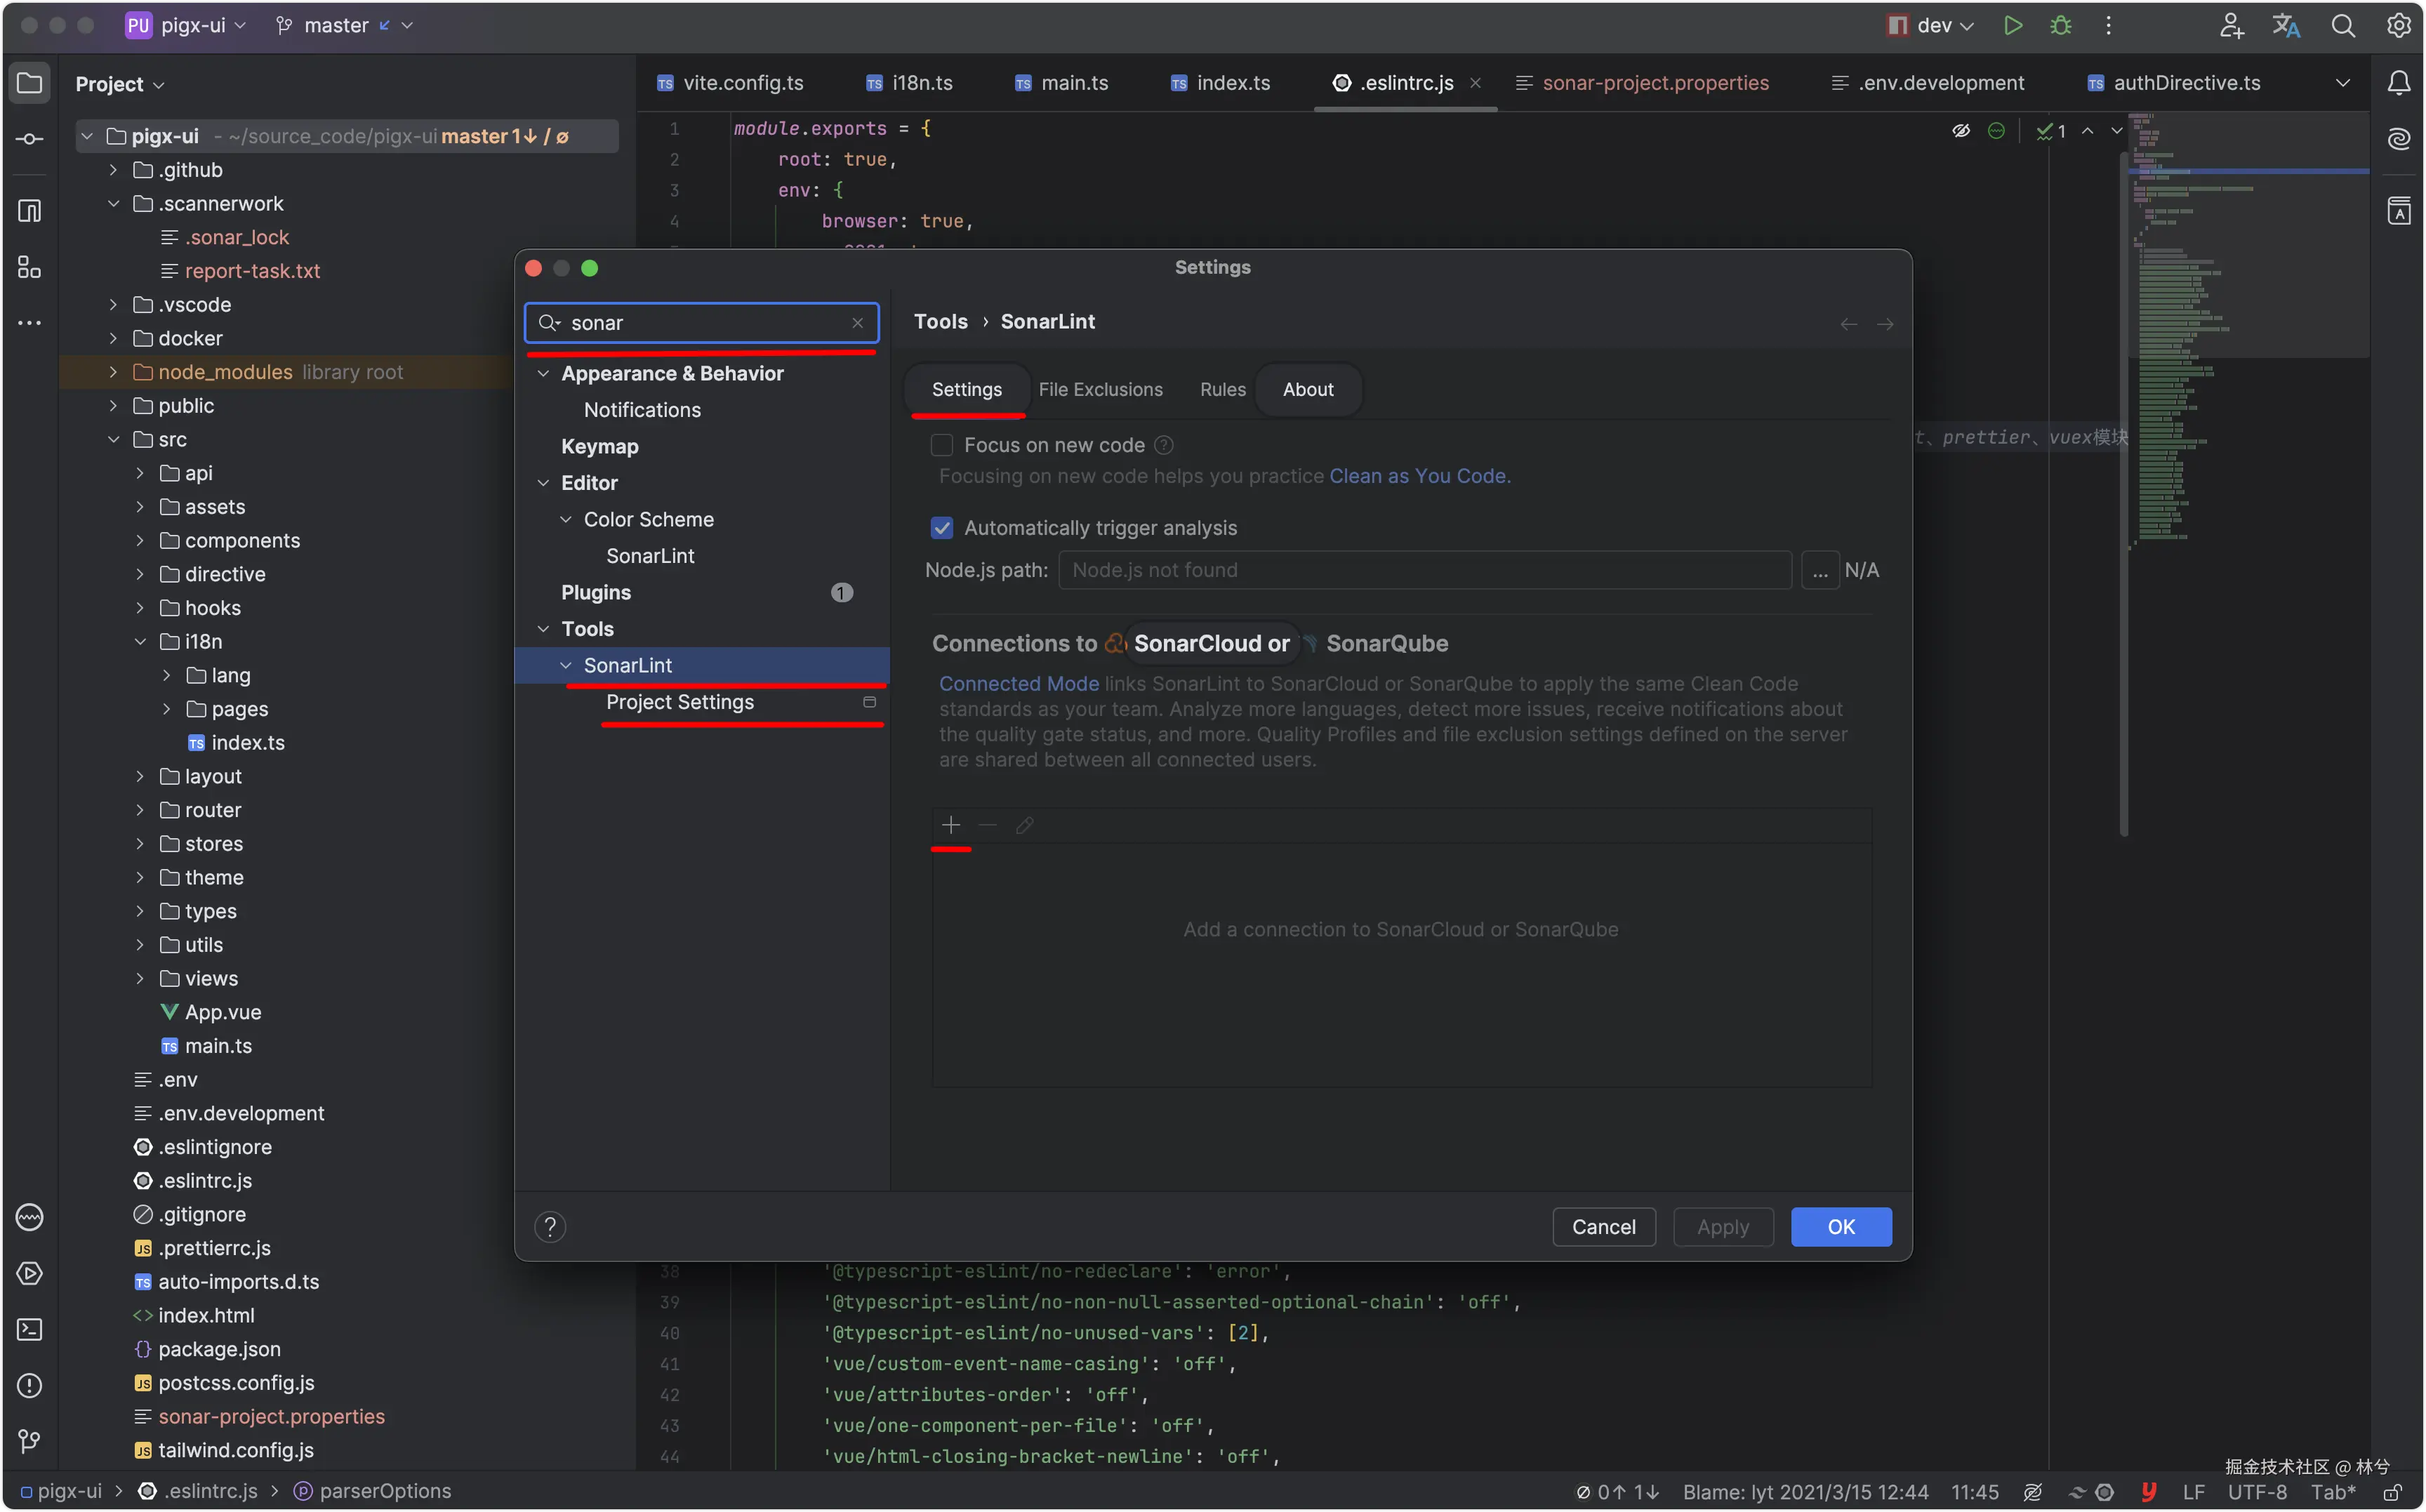Click the help question mark button in Settings

[x=550, y=1227]
